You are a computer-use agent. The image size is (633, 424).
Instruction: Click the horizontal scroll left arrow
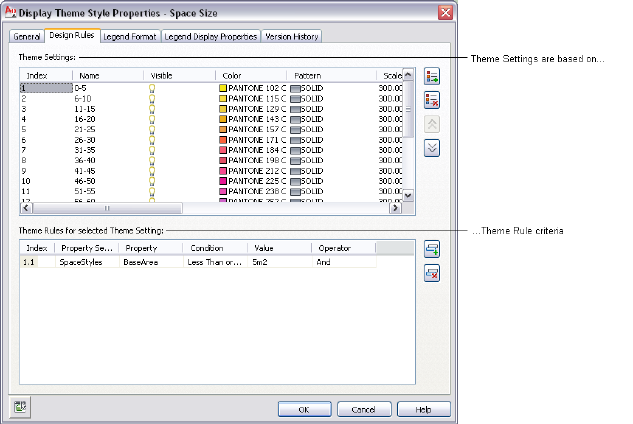[26, 208]
